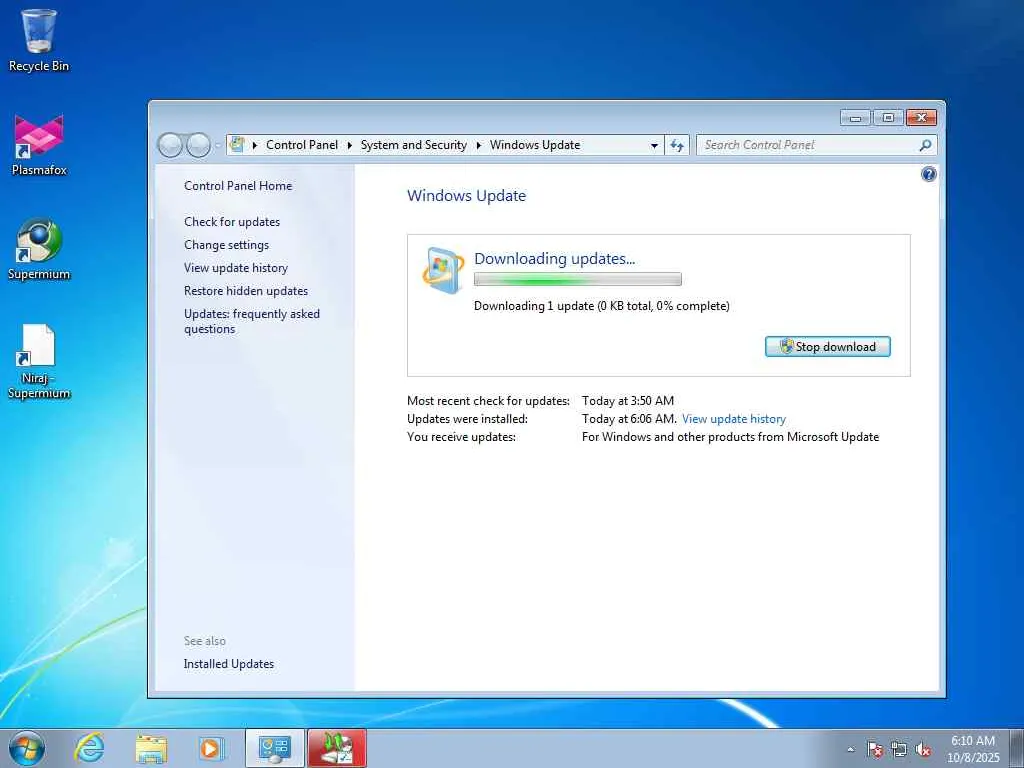Go to Control Panel breadcrumb
The width and height of the screenshot is (1024, 768).
coord(302,145)
